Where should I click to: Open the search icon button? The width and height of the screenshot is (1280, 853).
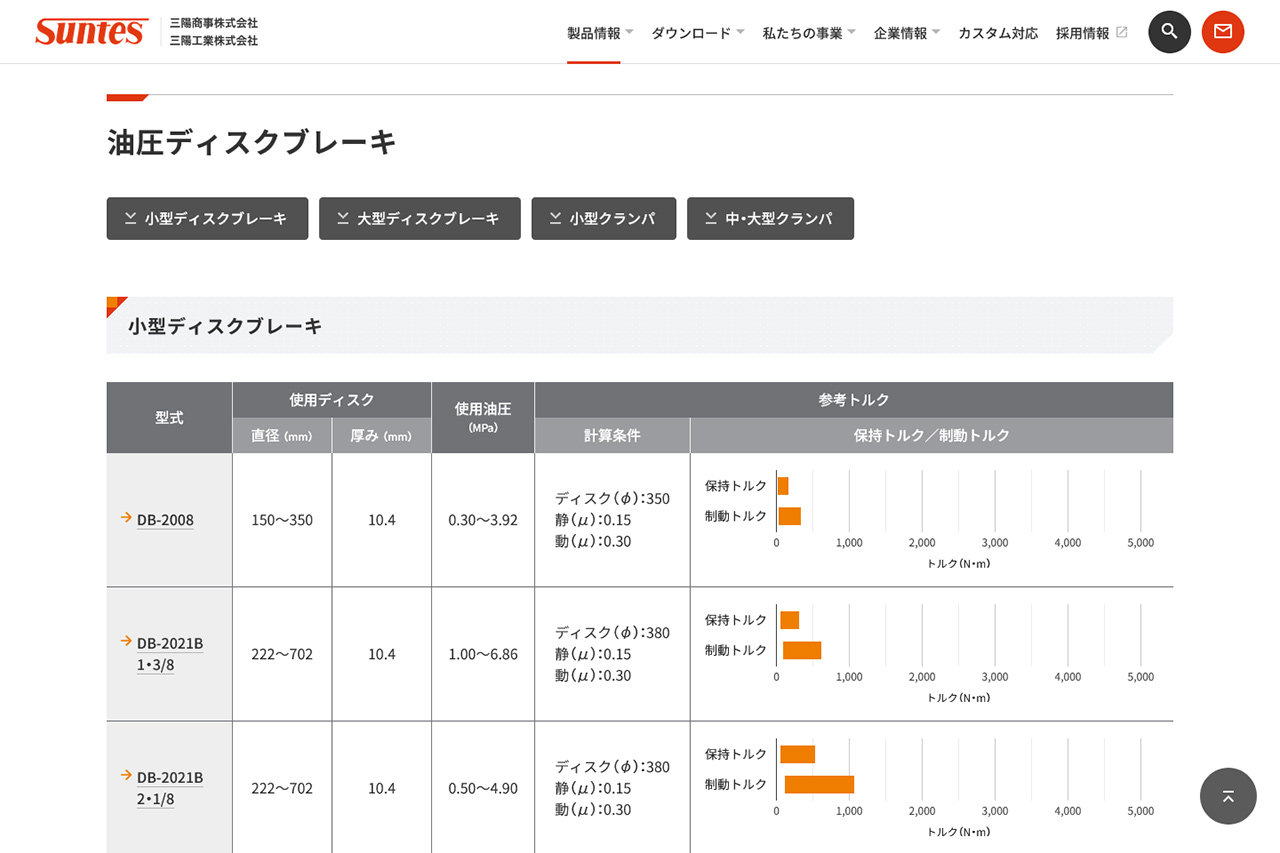[1169, 32]
